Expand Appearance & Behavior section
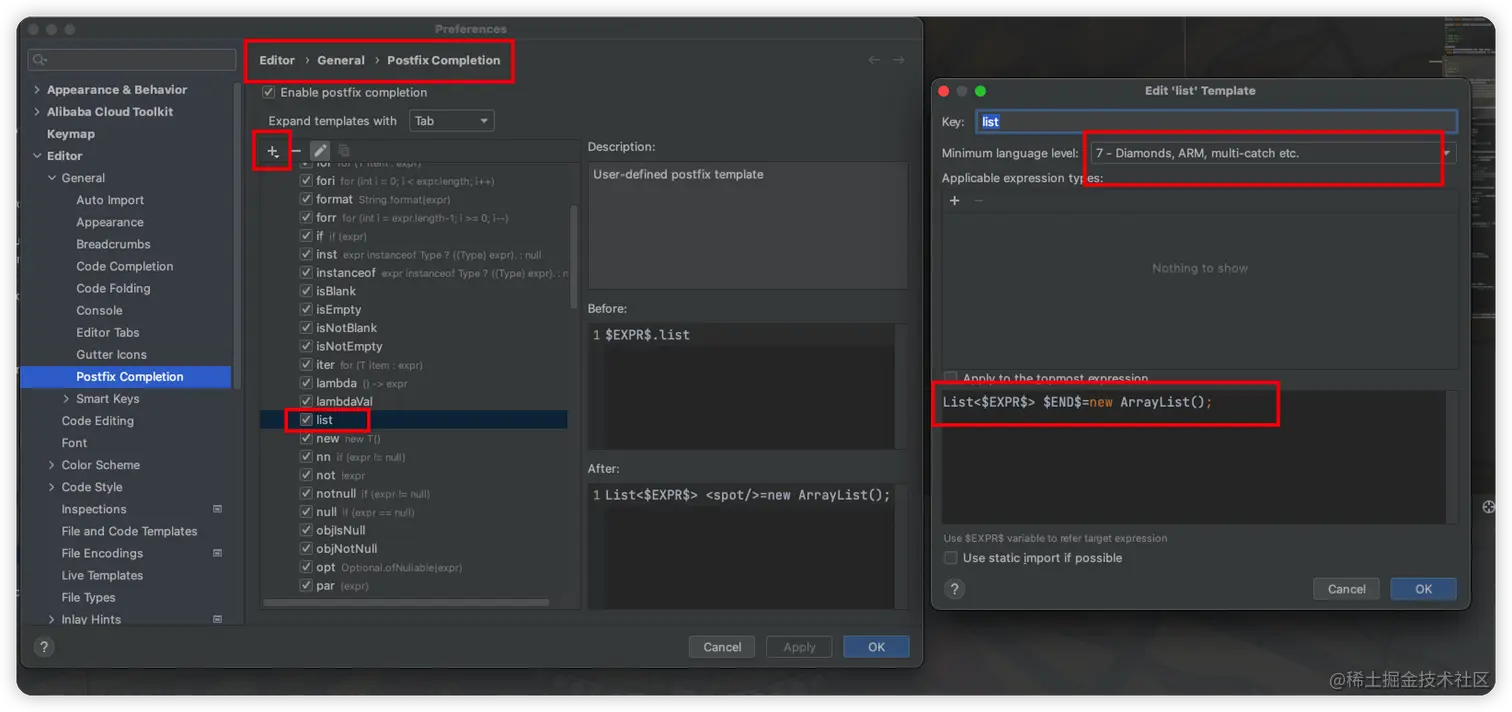The image size is (1512, 712). click(x=37, y=90)
